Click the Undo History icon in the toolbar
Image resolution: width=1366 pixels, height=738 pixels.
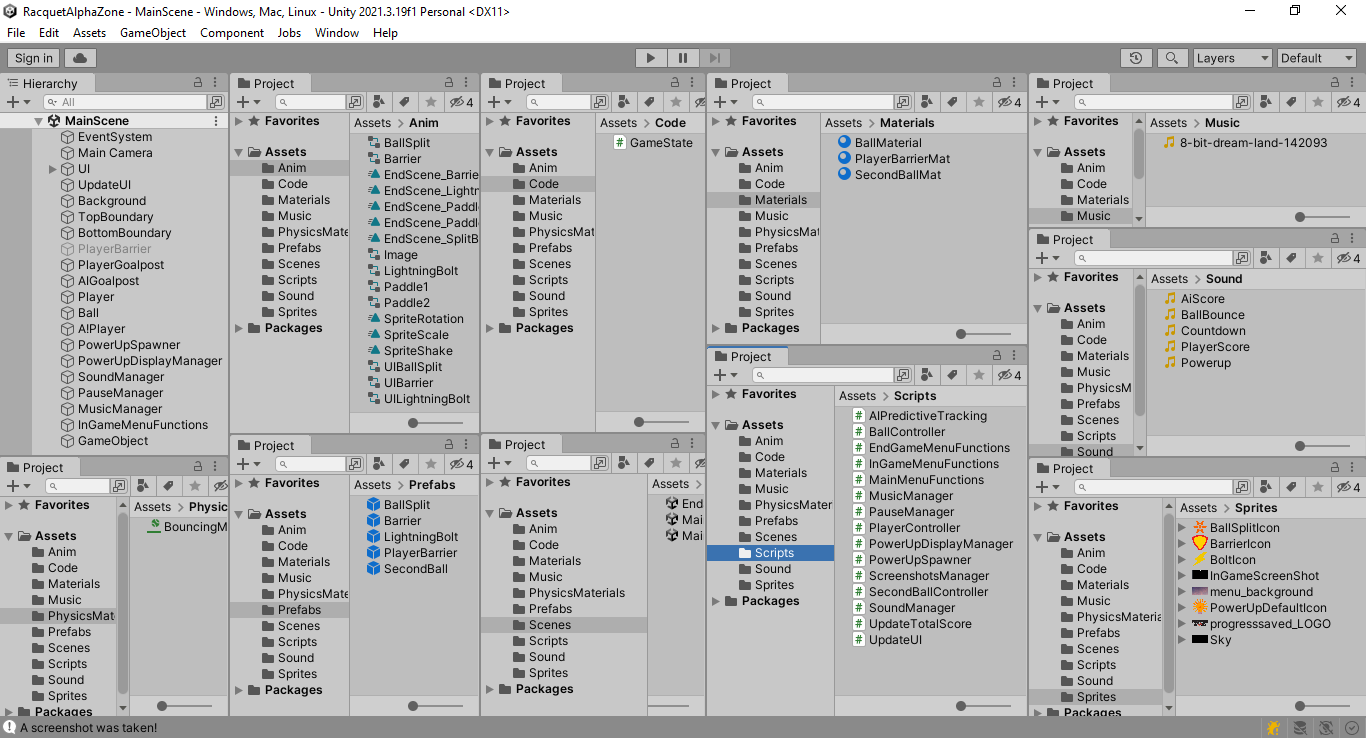(x=1136, y=57)
